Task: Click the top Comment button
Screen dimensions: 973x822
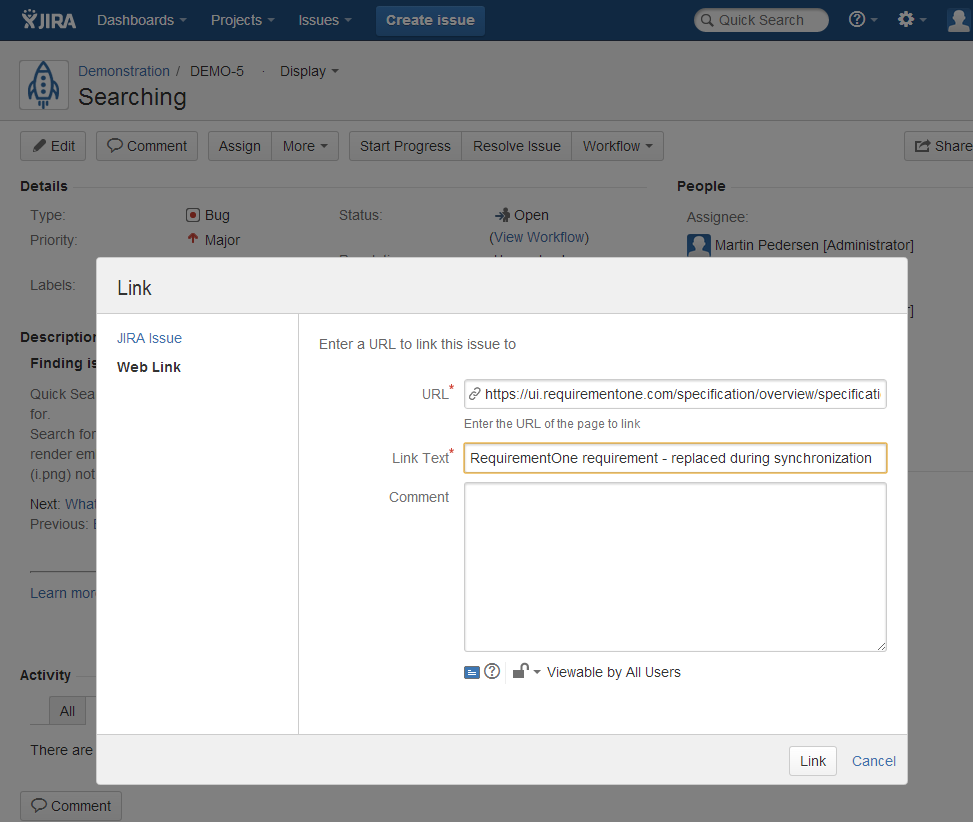Action: pyautogui.click(x=147, y=146)
